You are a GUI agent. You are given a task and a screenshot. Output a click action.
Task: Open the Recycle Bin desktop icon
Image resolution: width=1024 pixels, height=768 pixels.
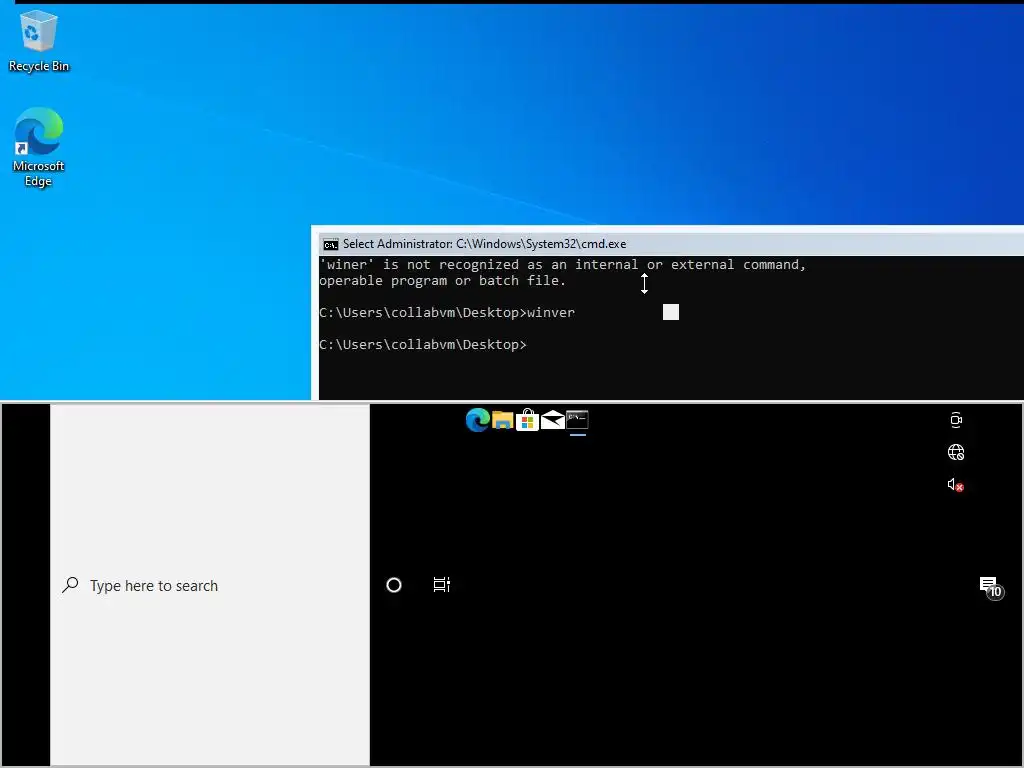pyautogui.click(x=39, y=40)
